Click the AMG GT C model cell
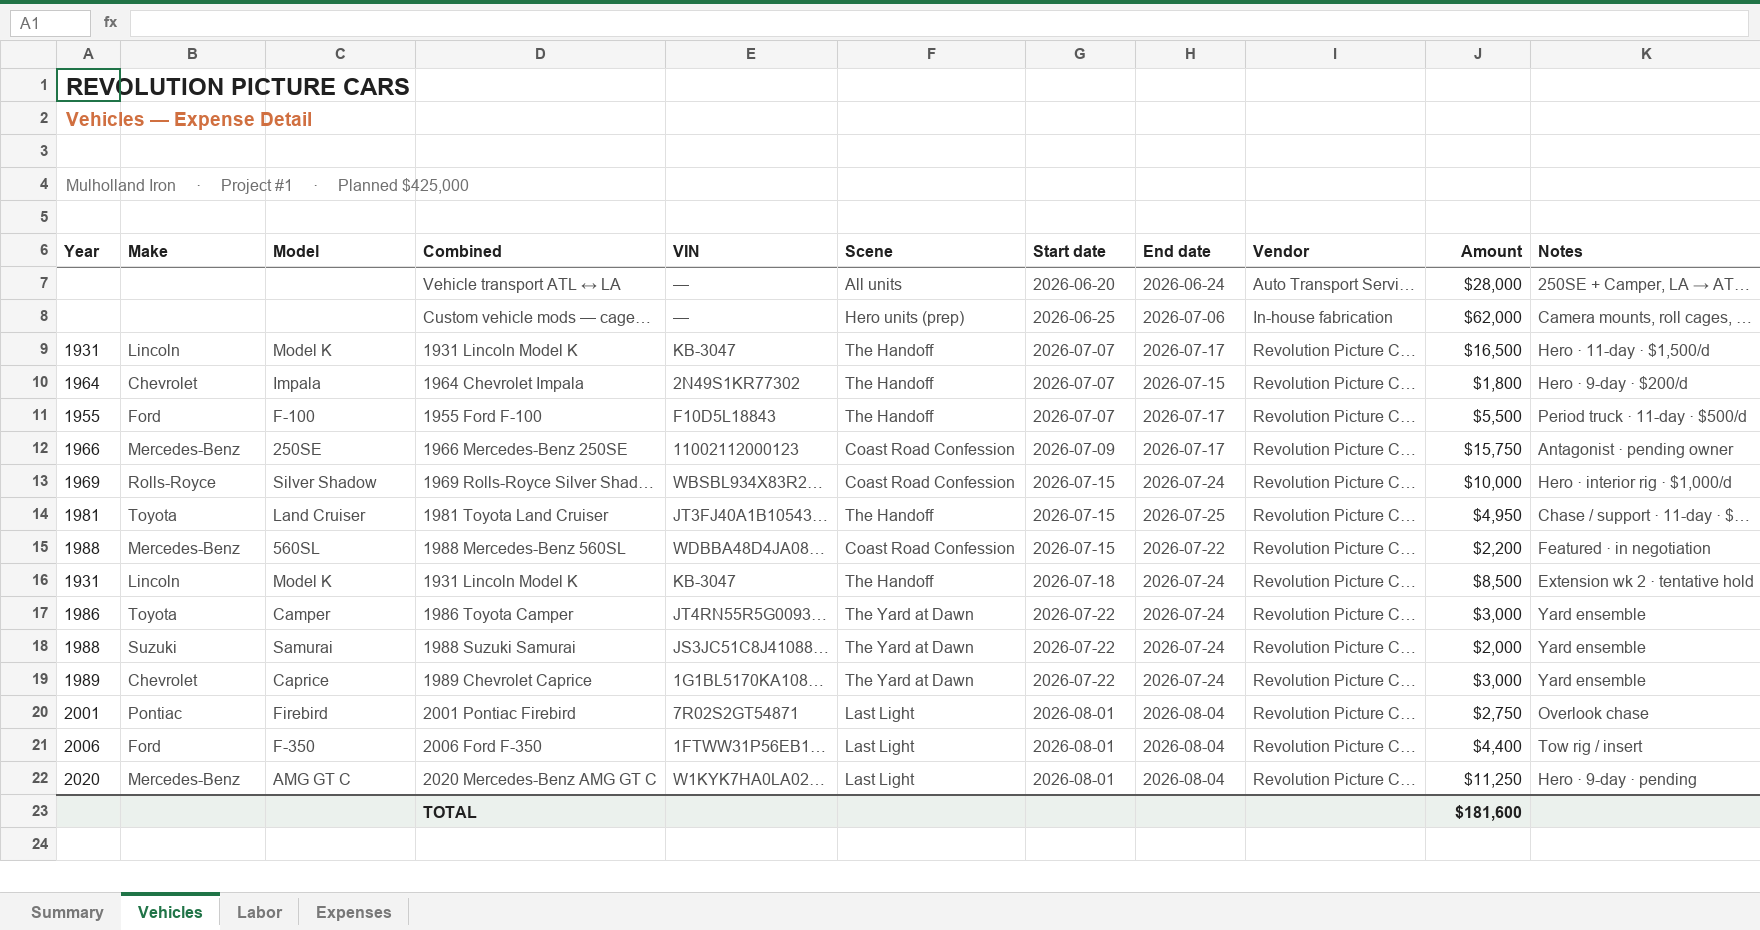Screen dimensions: 1760x930 click(340, 779)
